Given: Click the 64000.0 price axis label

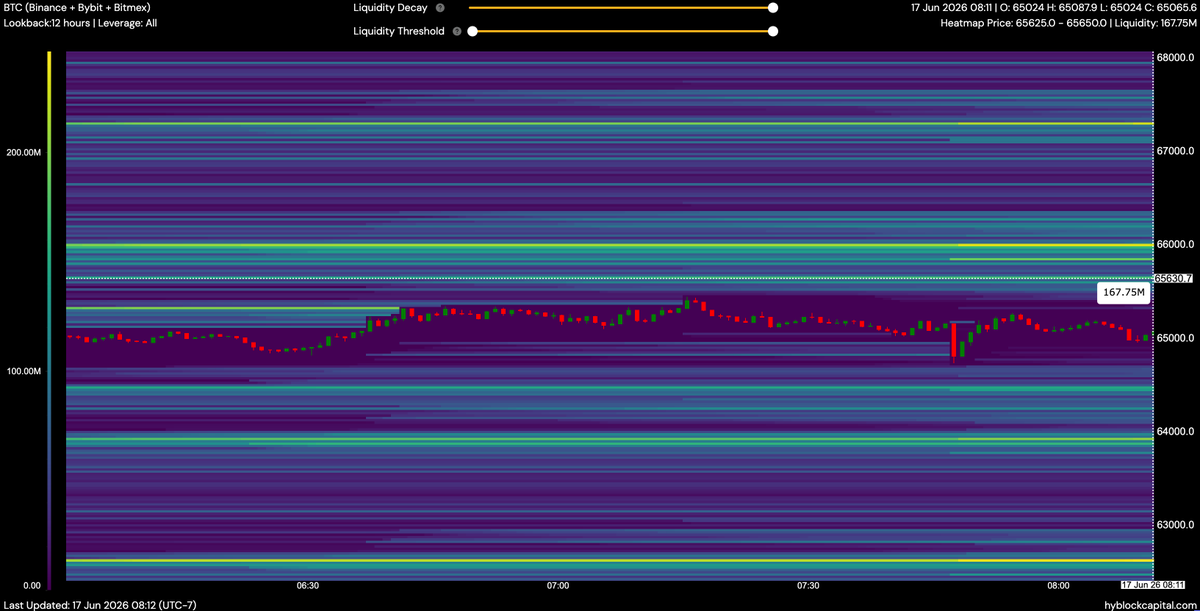Looking at the screenshot, I should point(1176,431).
